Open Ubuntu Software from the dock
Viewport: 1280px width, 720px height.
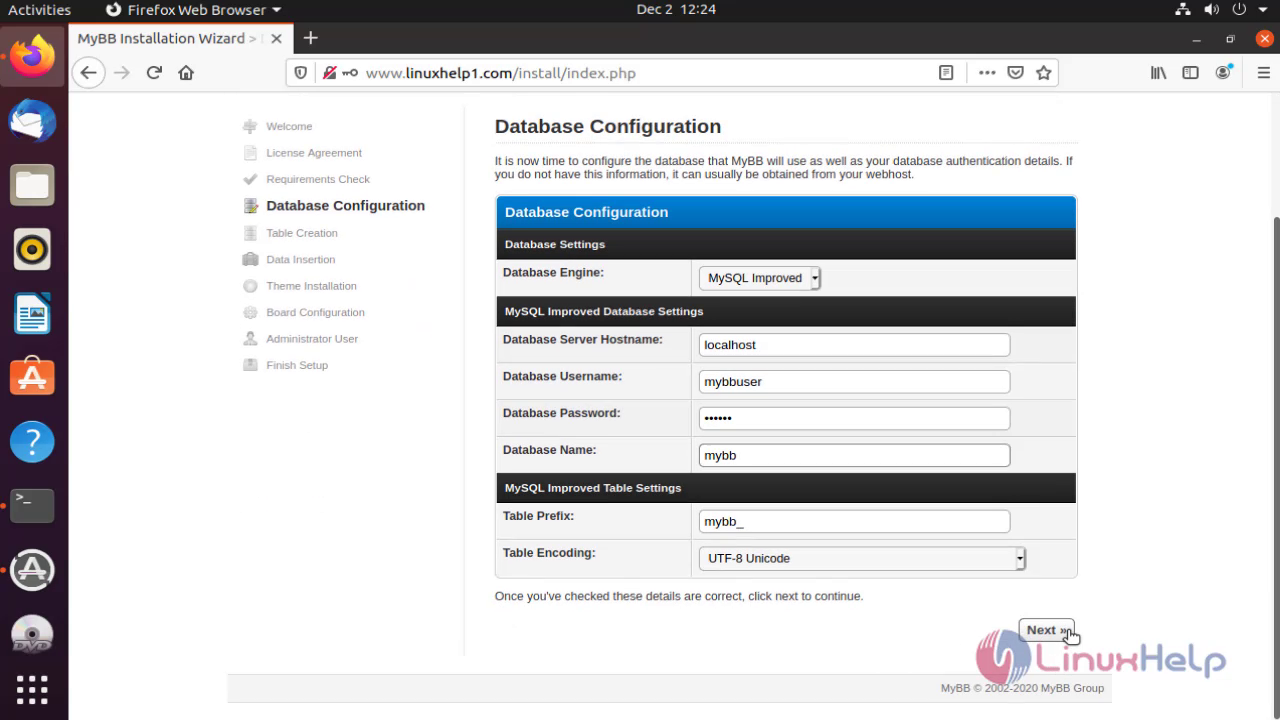[33, 378]
